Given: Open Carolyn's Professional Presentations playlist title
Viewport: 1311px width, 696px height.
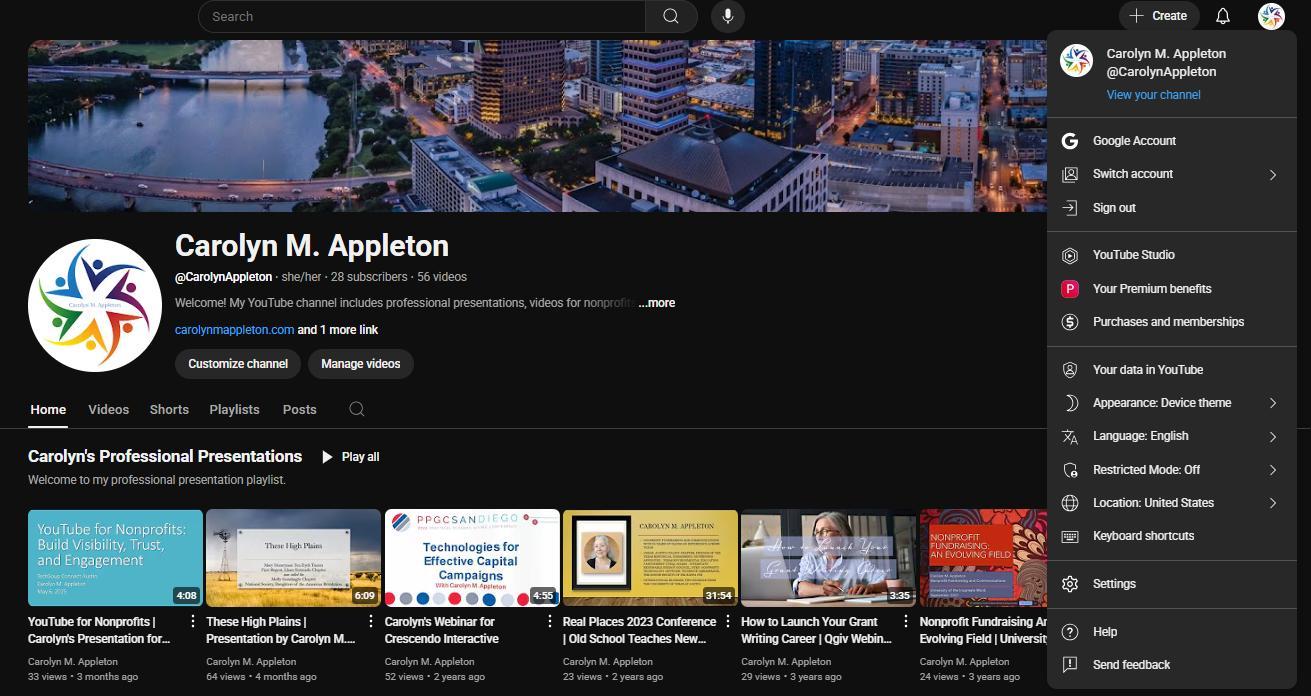Looking at the screenshot, I should click(165, 456).
